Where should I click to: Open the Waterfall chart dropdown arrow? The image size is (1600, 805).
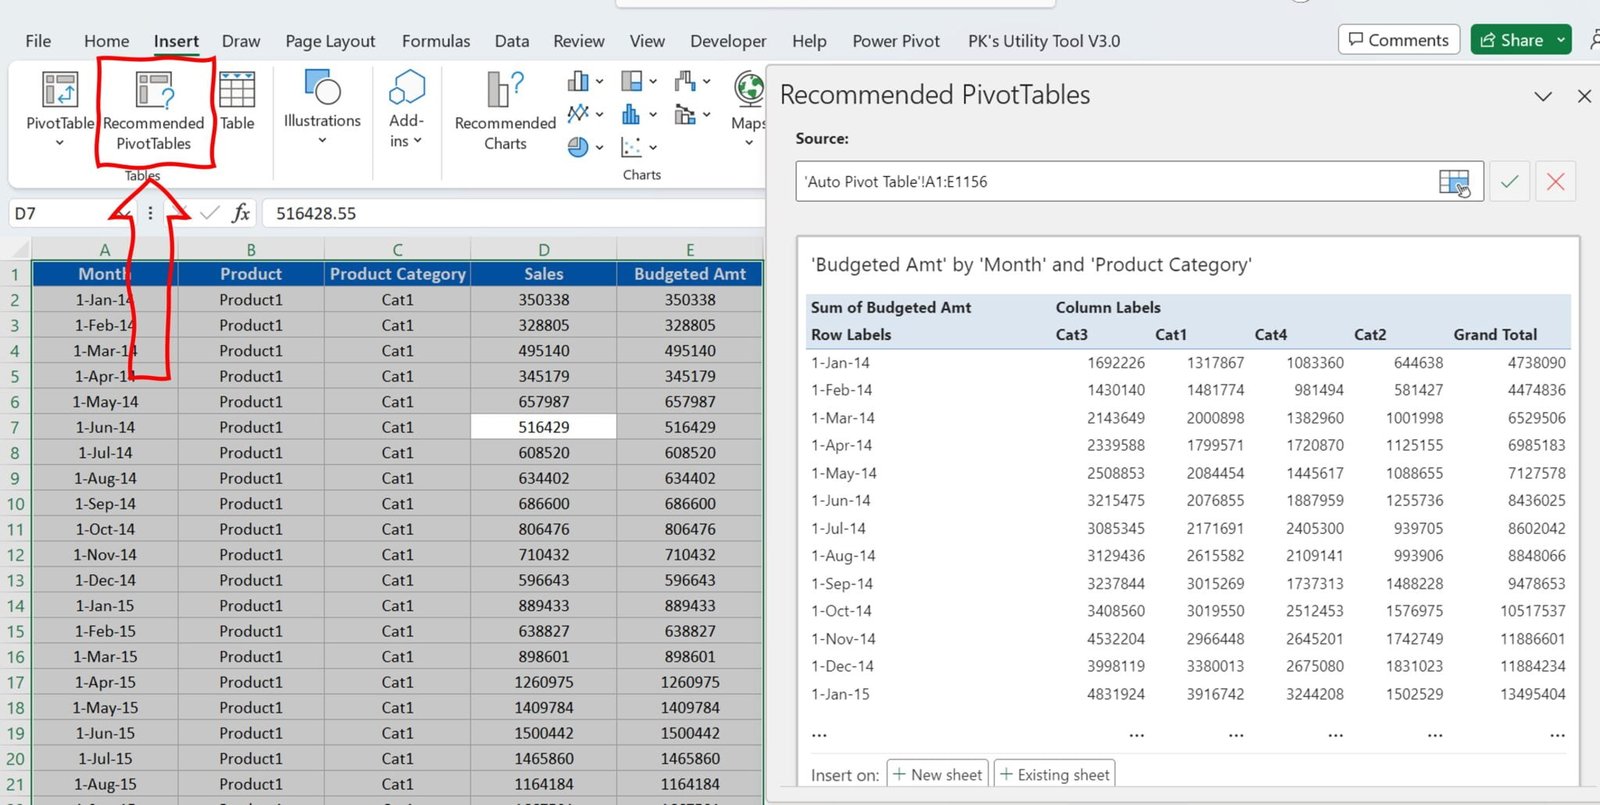(x=706, y=82)
